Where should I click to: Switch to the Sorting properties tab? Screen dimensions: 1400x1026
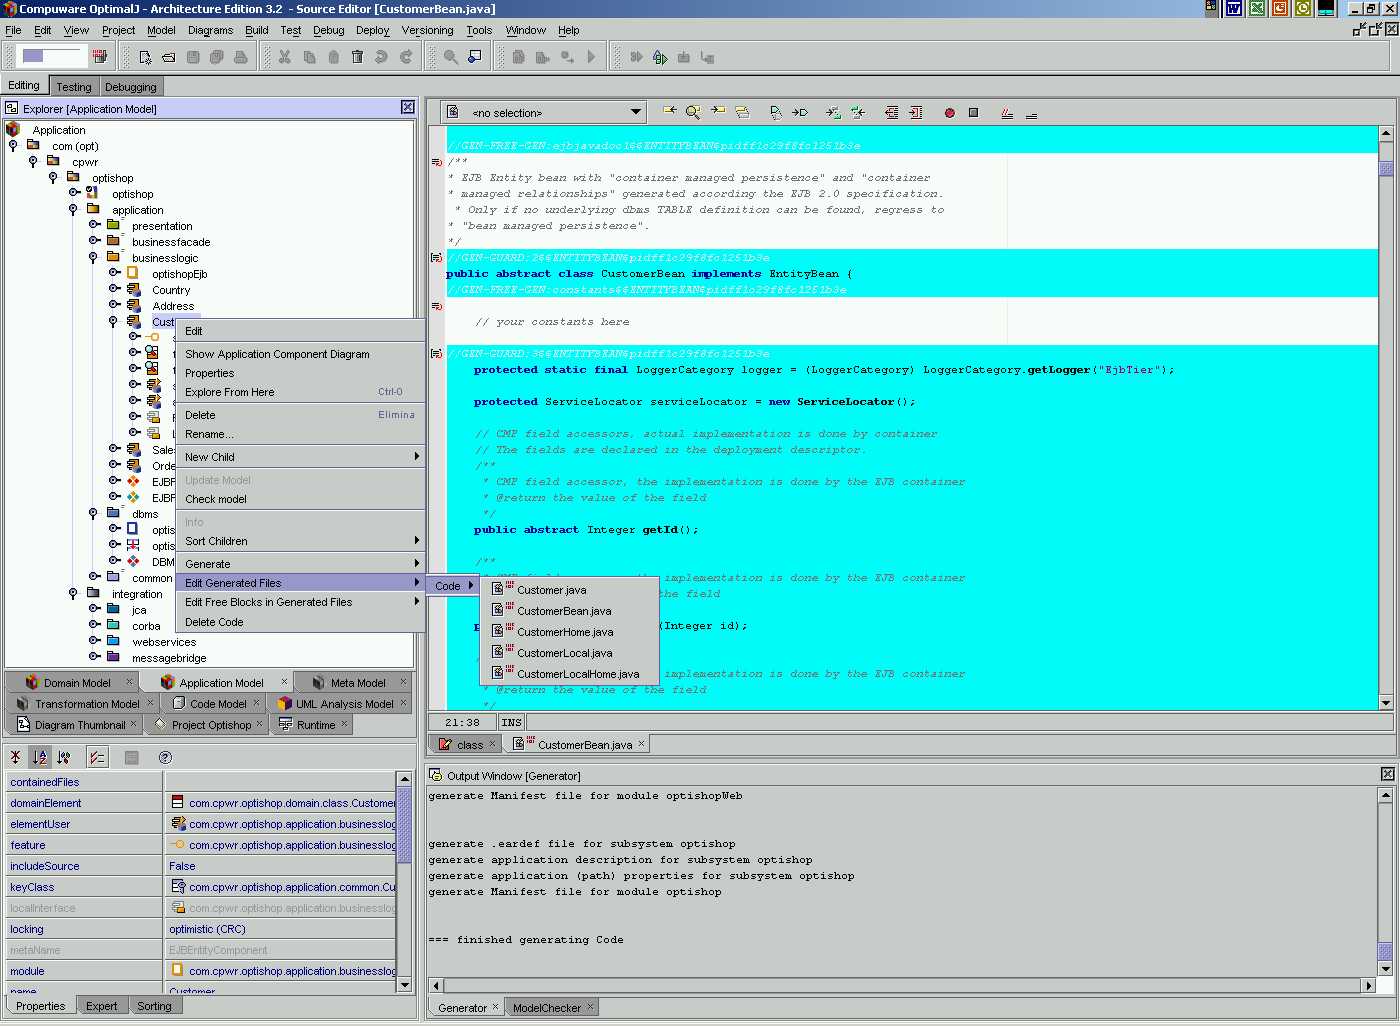tap(154, 1006)
